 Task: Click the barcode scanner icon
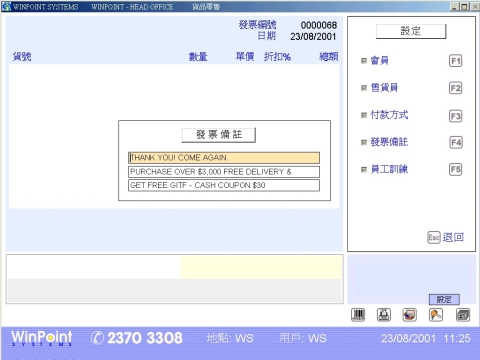click(x=358, y=315)
